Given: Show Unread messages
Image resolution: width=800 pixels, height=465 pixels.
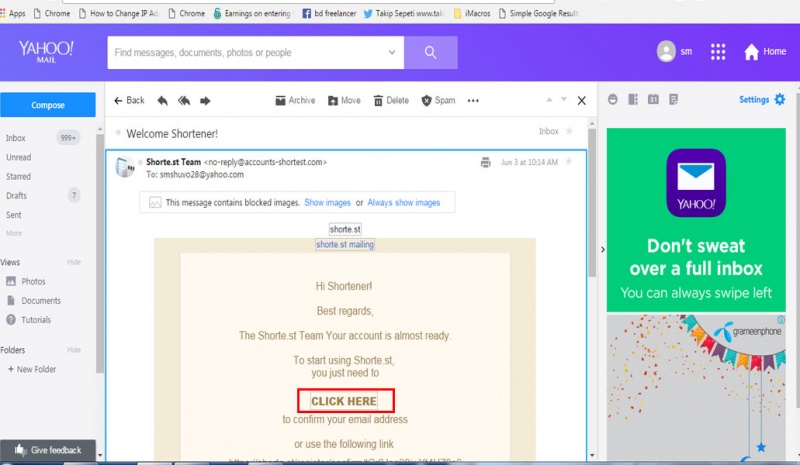Looking at the screenshot, I should [18, 157].
